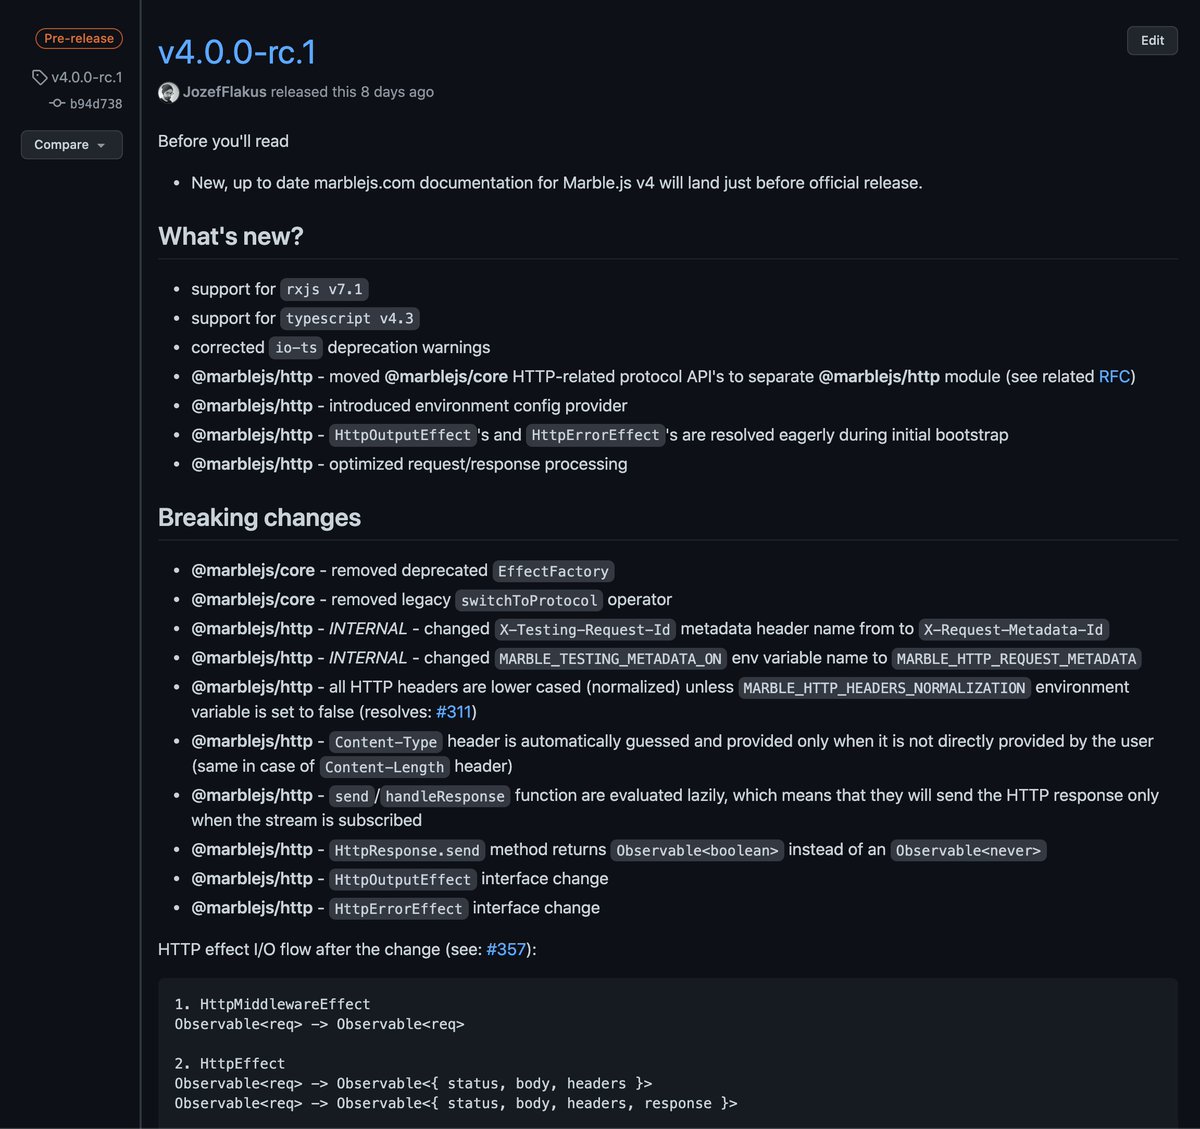This screenshot has width=1200, height=1129.
Task: Click "MARBLE_HTTP_HEADERS_NORMALIZATION" code text
Action: (x=884, y=687)
